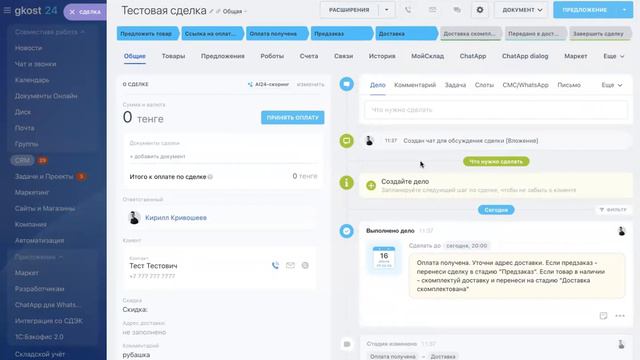Switch to the Товары tab

(x=173, y=56)
